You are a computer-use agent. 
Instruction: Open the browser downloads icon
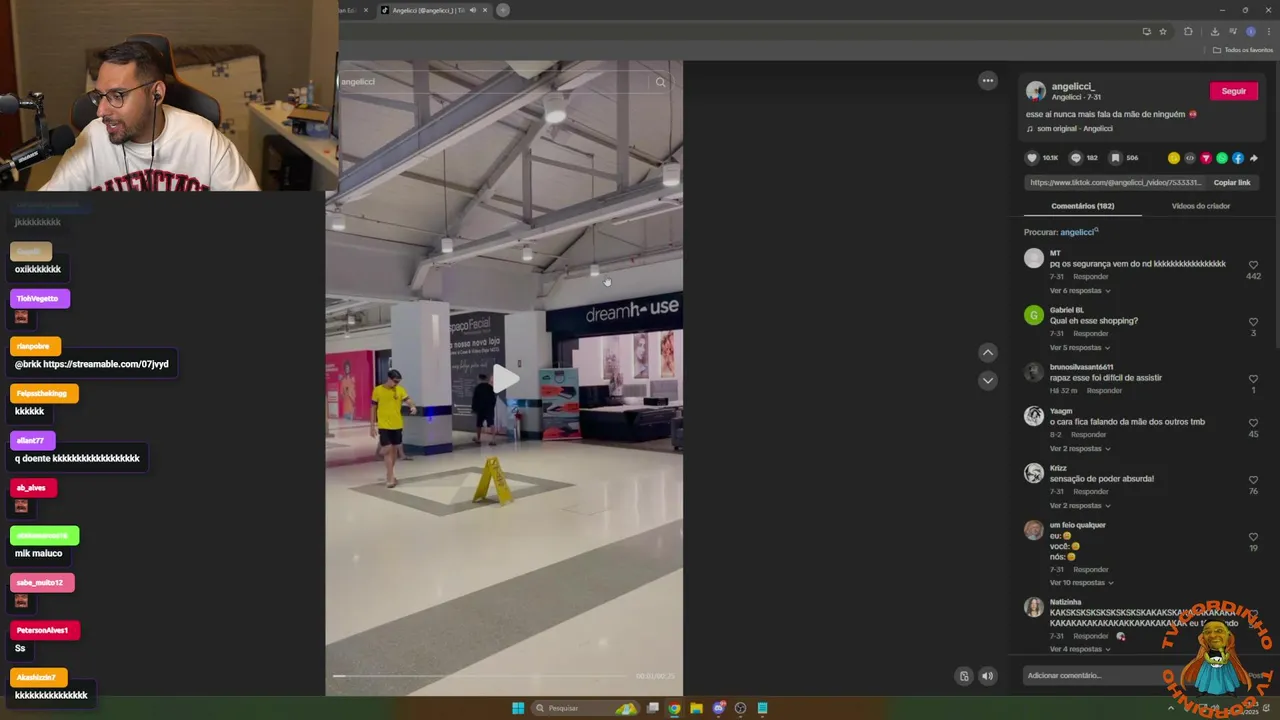[1214, 32]
